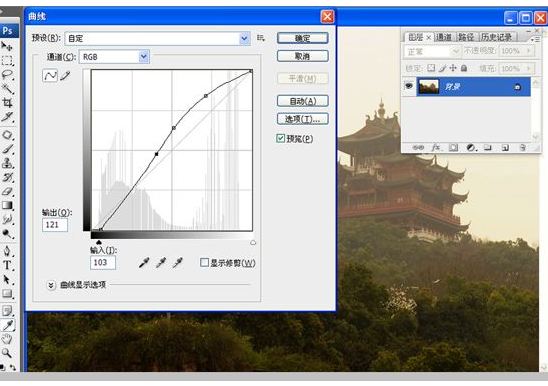Toggle the 预览 preview checkbox
The width and height of the screenshot is (548, 386).
click(280, 138)
